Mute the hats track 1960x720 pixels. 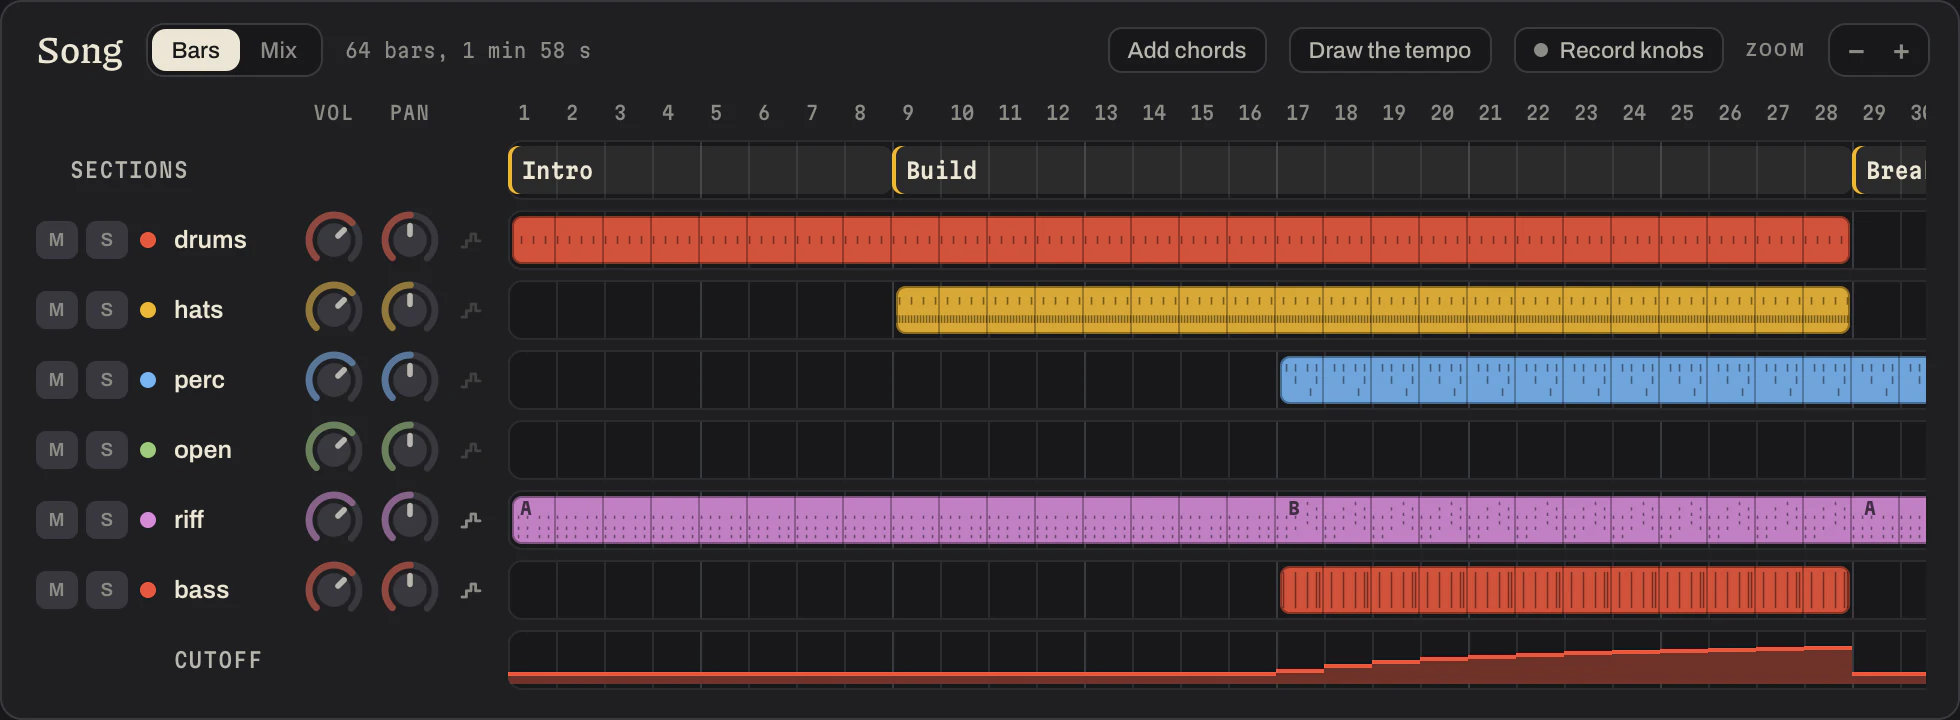[57, 310]
